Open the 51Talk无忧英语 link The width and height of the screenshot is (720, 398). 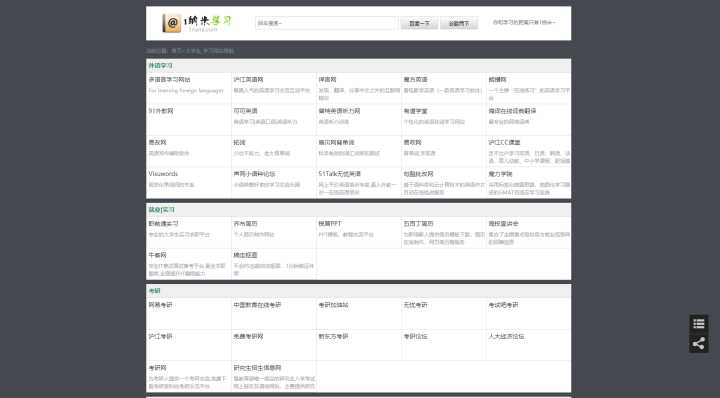(340, 174)
